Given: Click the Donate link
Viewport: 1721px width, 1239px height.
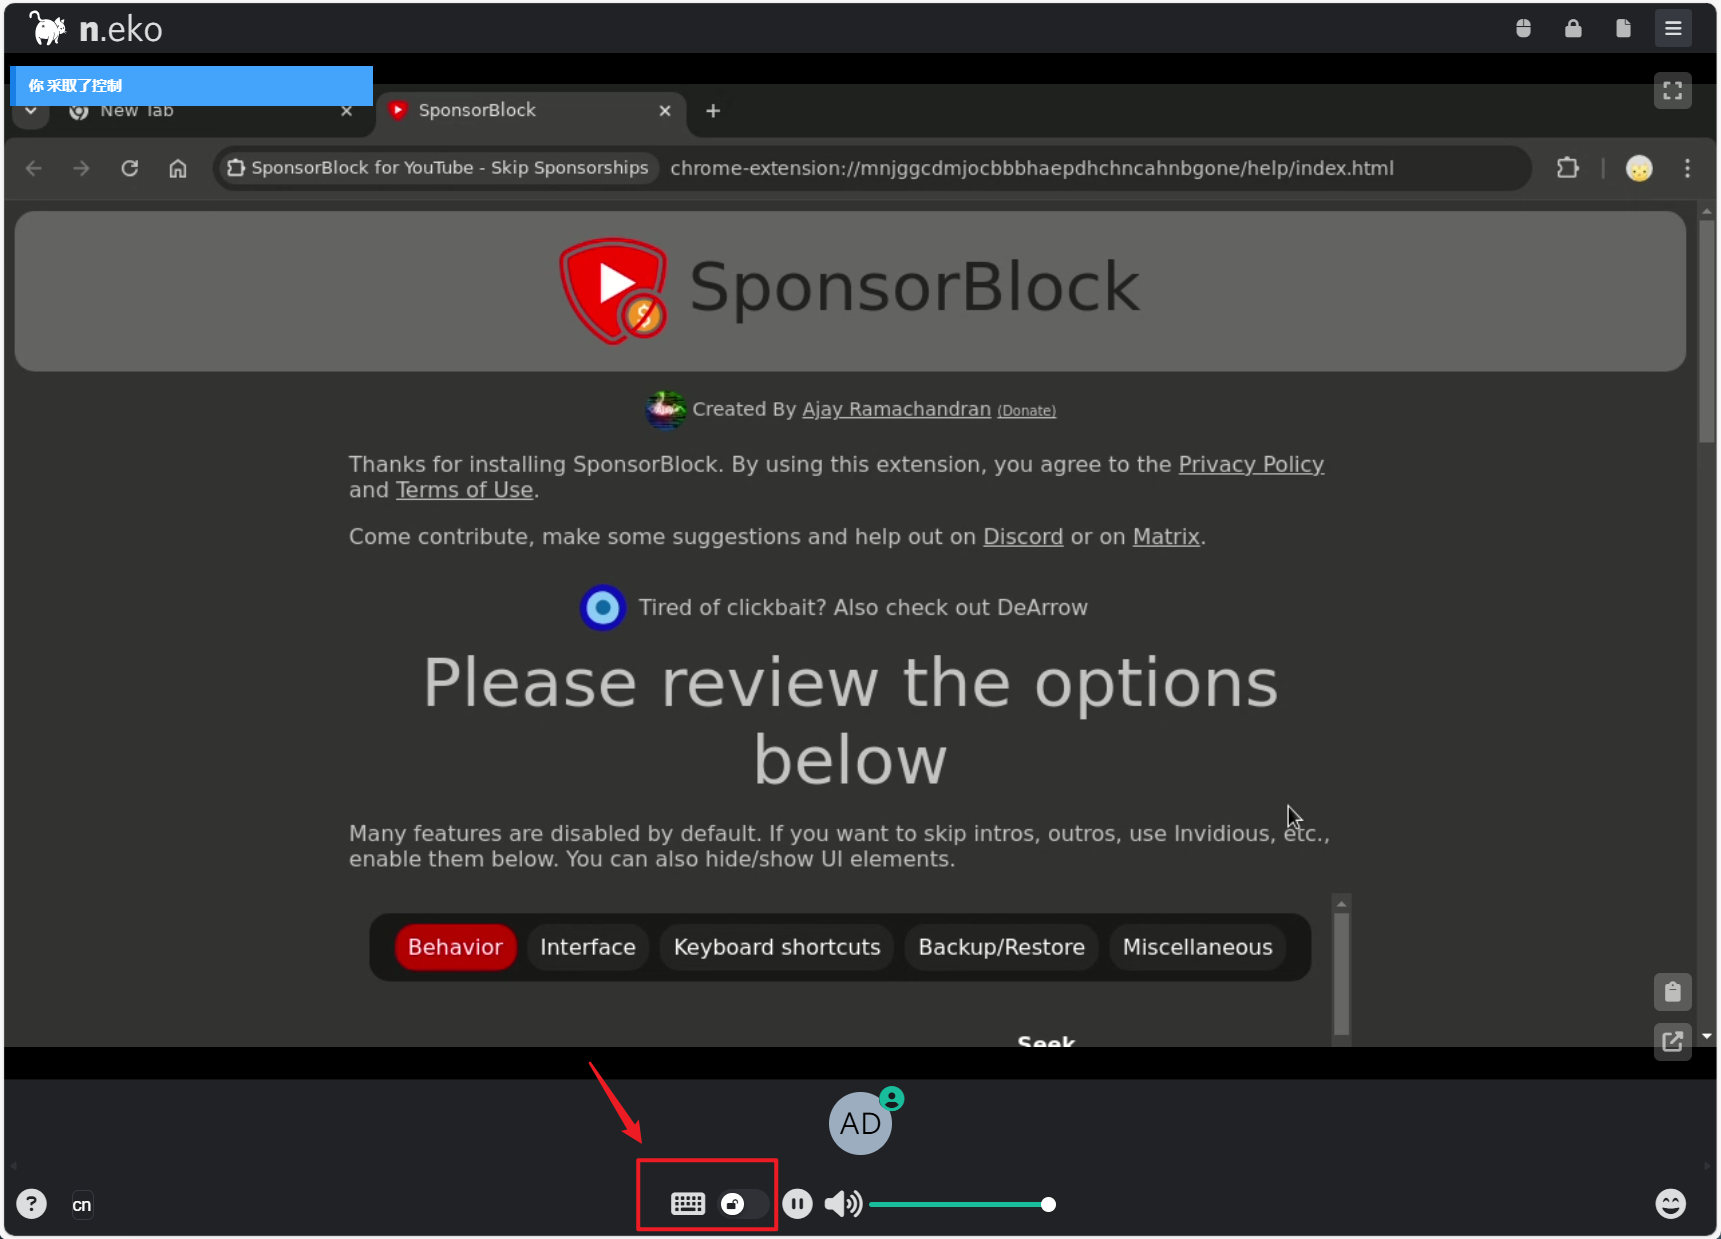Looking at the screenshot, I should [x=1026, y=410].
